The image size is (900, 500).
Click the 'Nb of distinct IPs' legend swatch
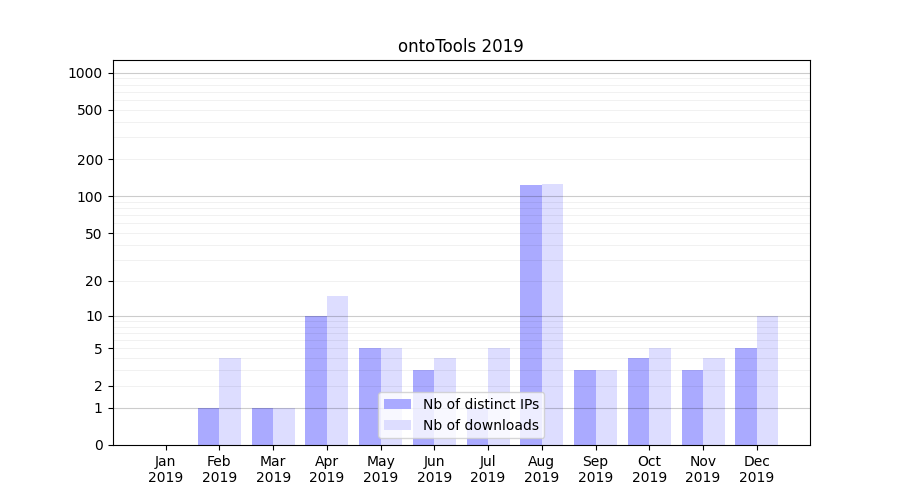pyautogui.click(x=397, y=404)
